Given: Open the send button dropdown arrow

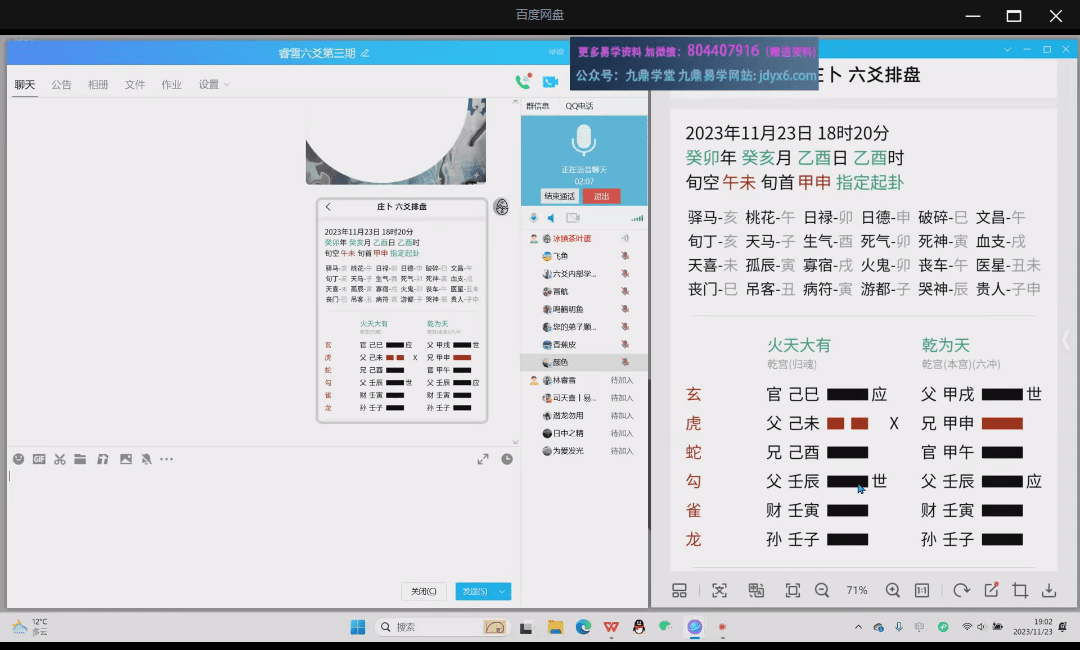Looking at the screenshot, I should (503, 591).
